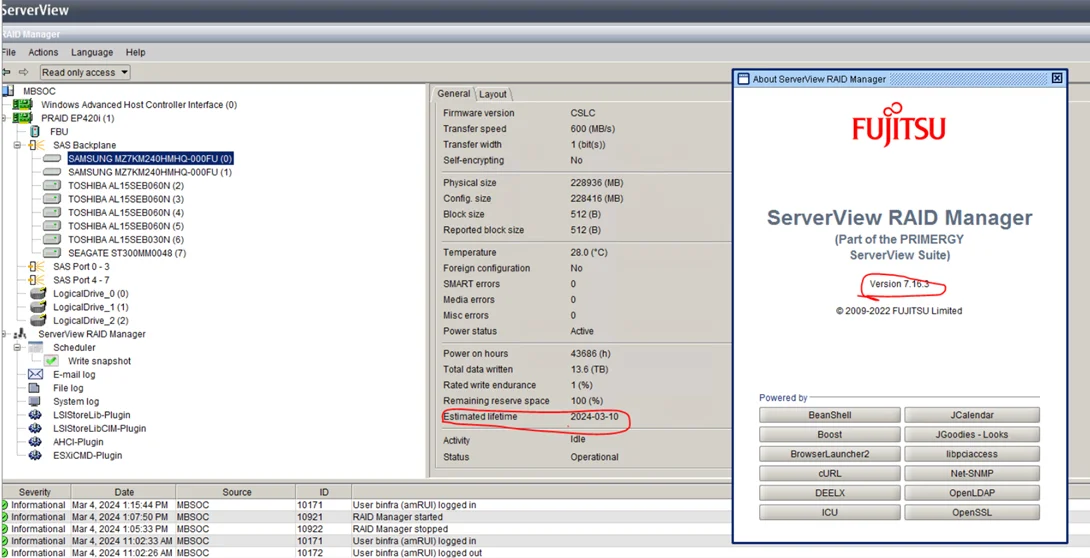Switch to the General tab
The height and width of the screenshot is (558, 1090).
coord(453,94)
